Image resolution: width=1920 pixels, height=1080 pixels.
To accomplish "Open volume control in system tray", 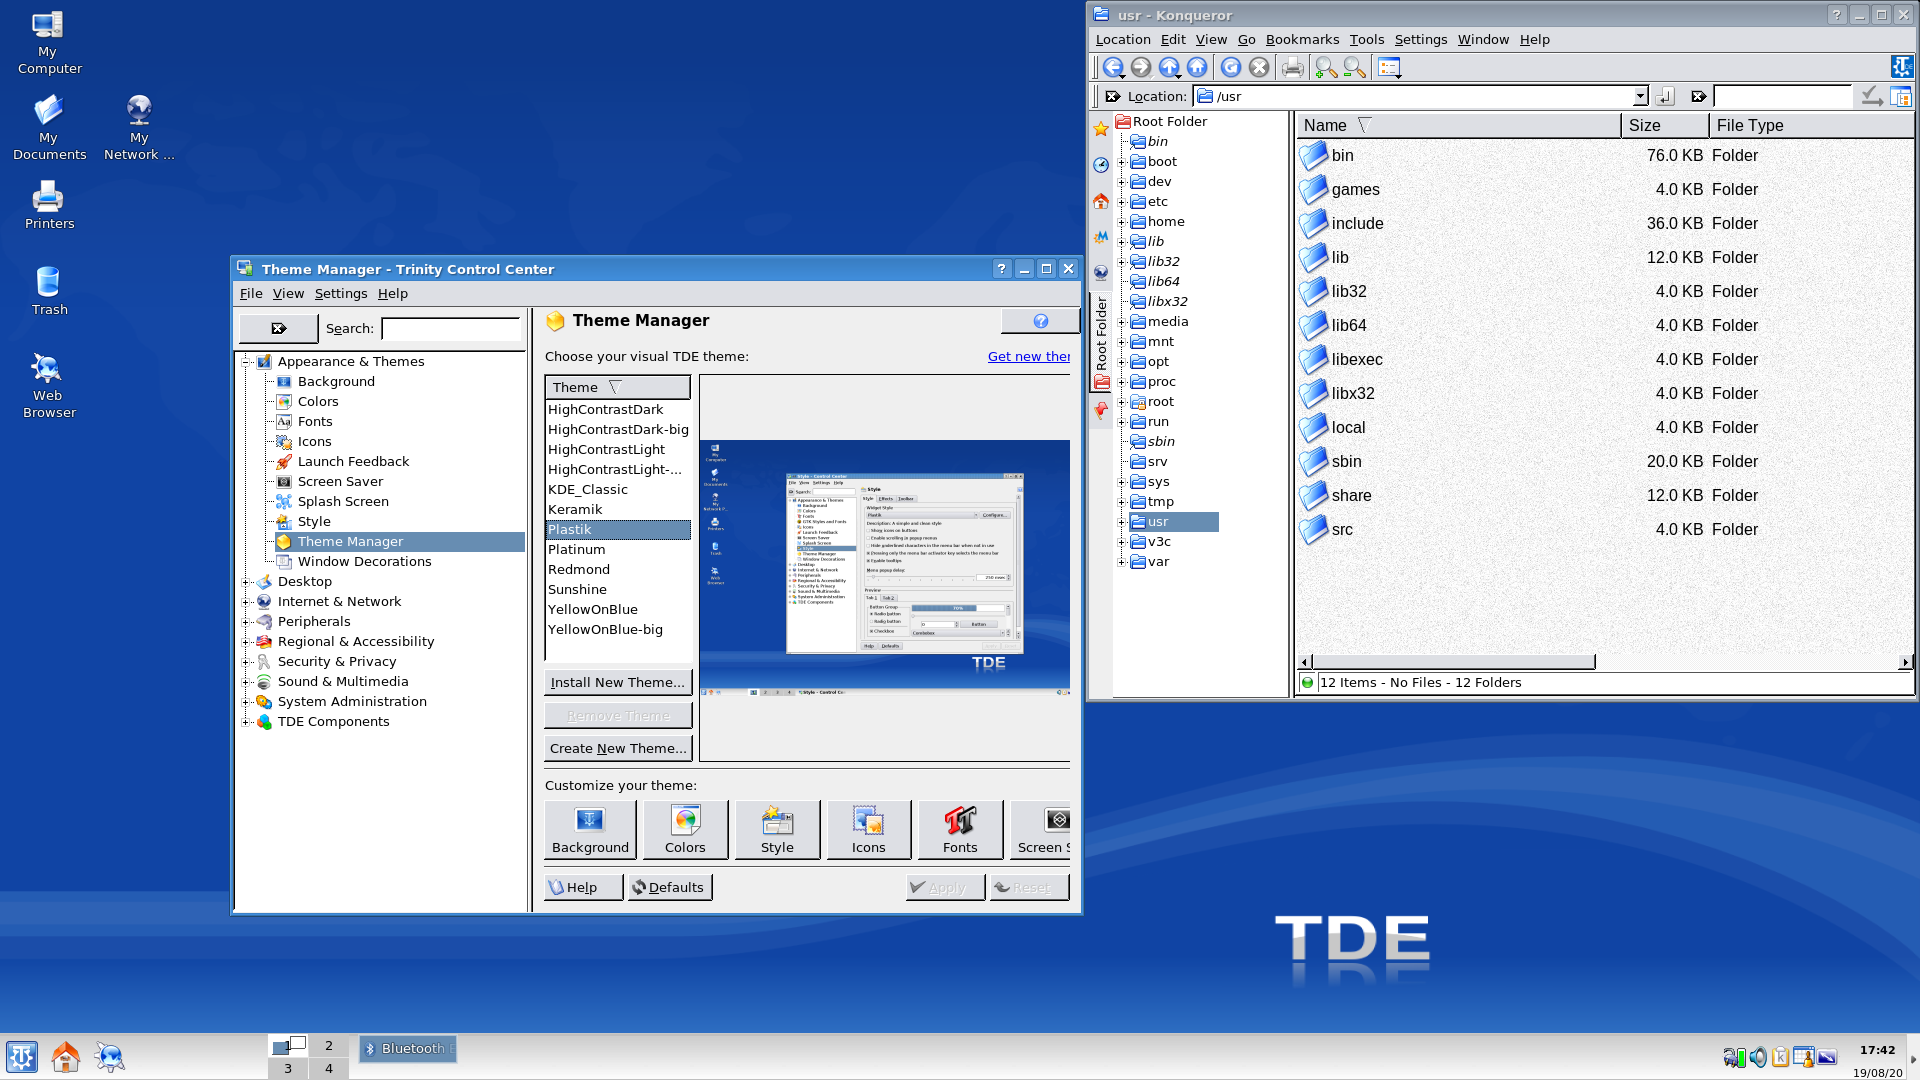I will tap(1757, 1057).
